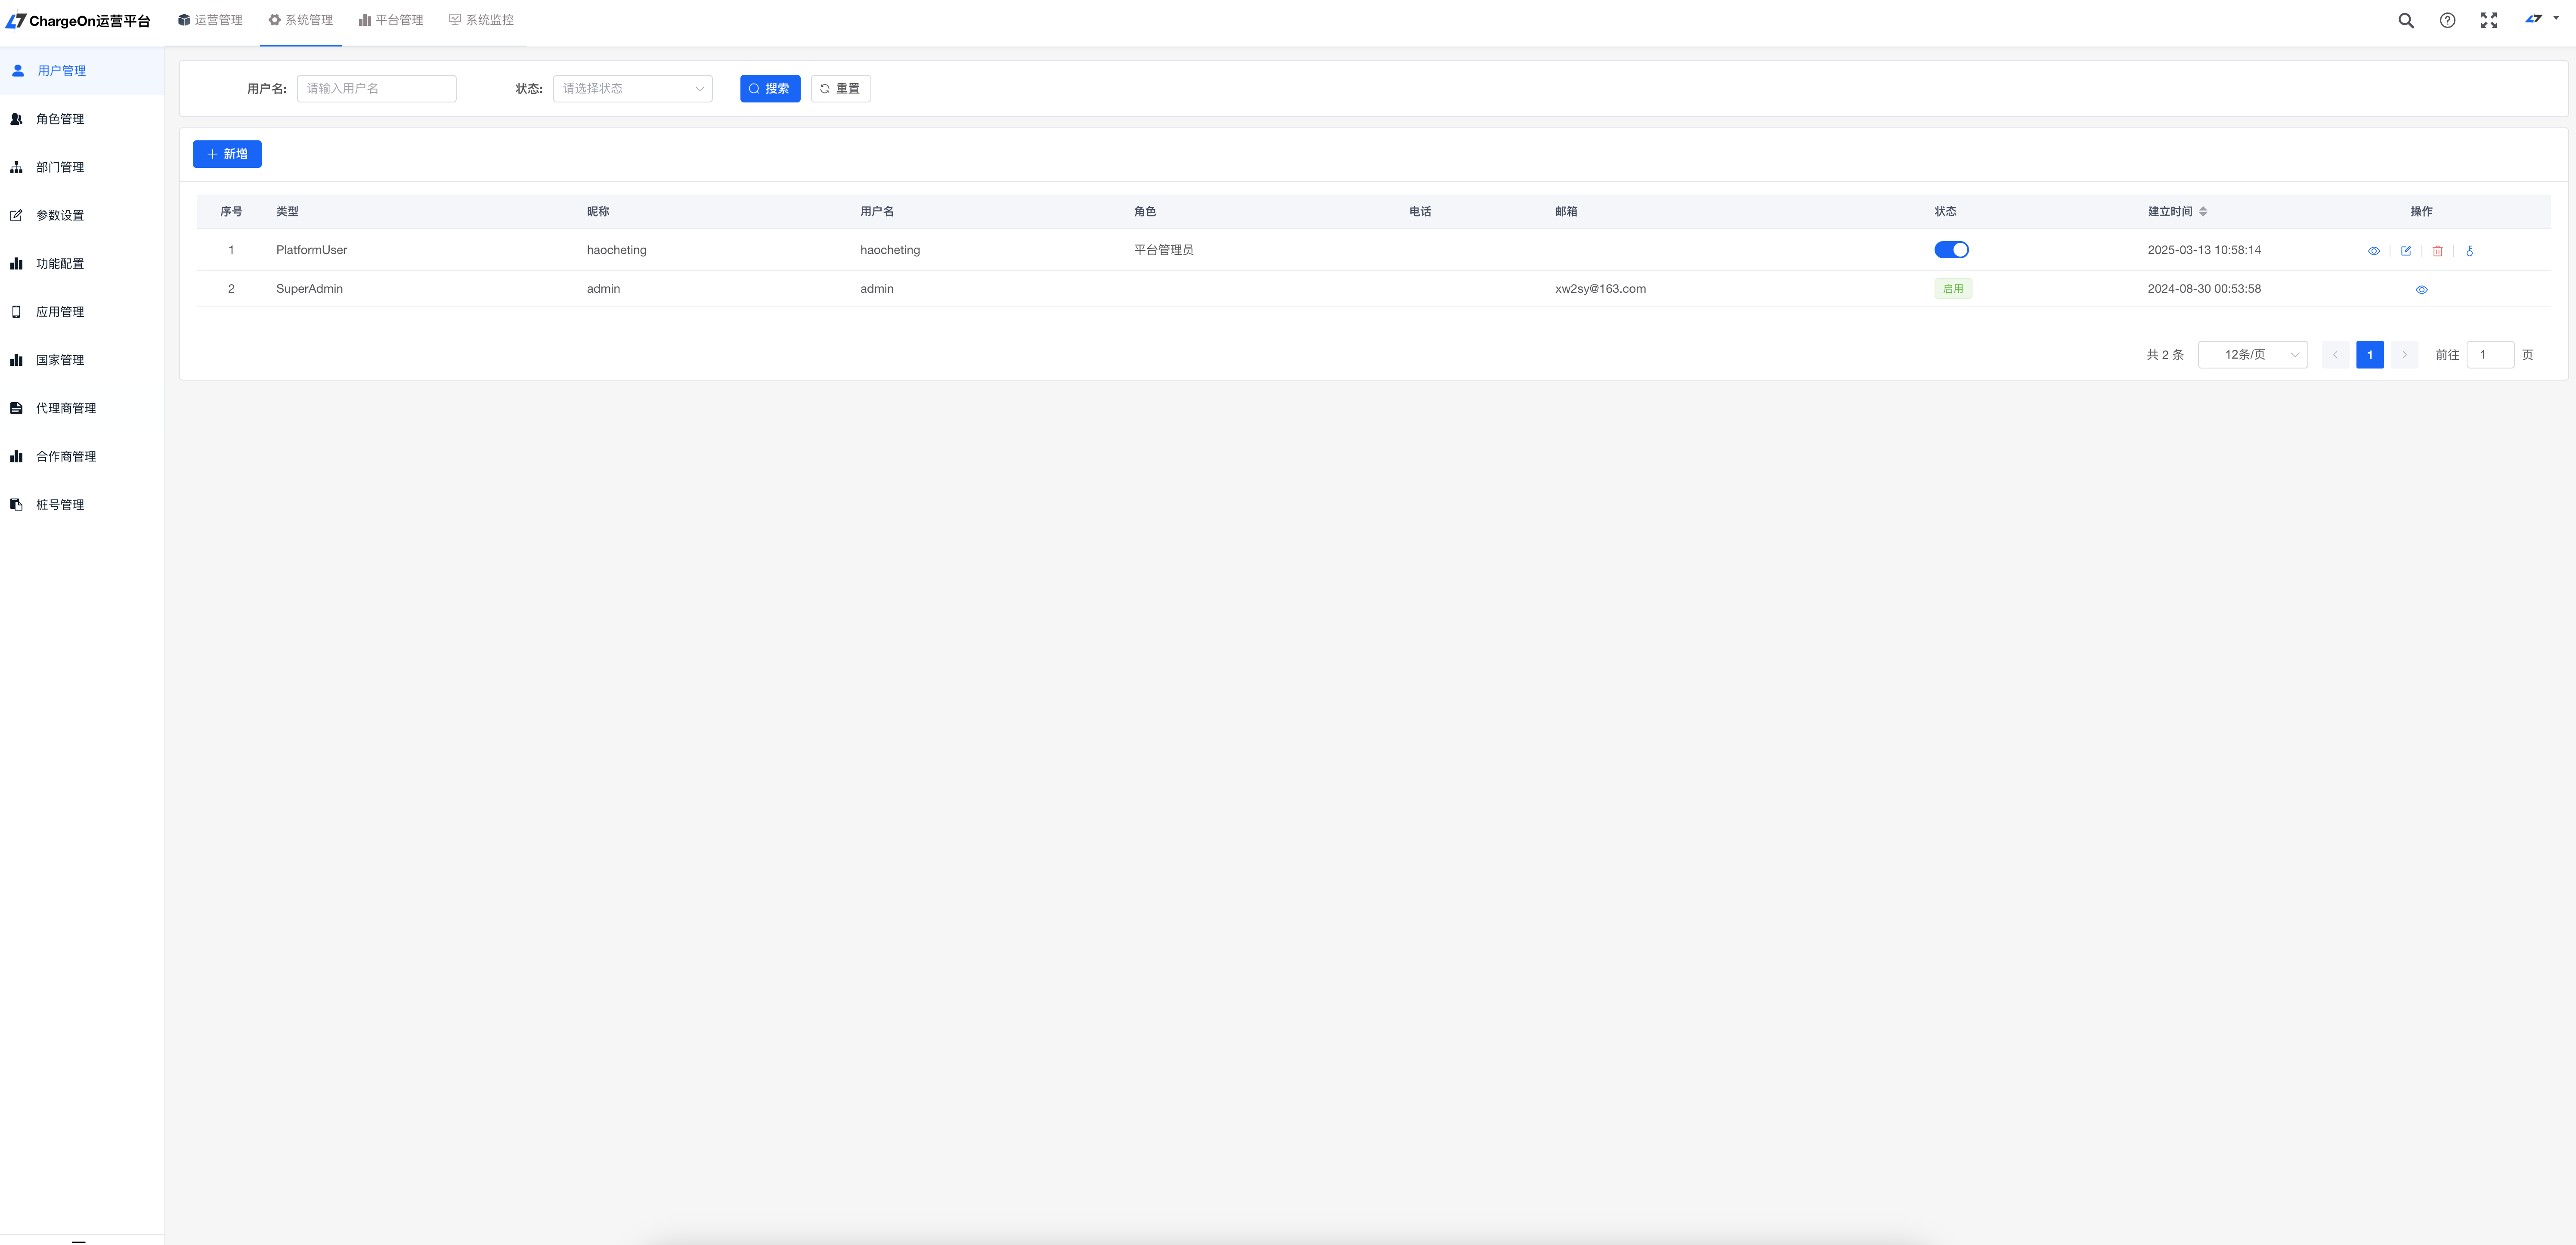
Task: Switch to 平台管理 top tab
Action: click(391, 20)
